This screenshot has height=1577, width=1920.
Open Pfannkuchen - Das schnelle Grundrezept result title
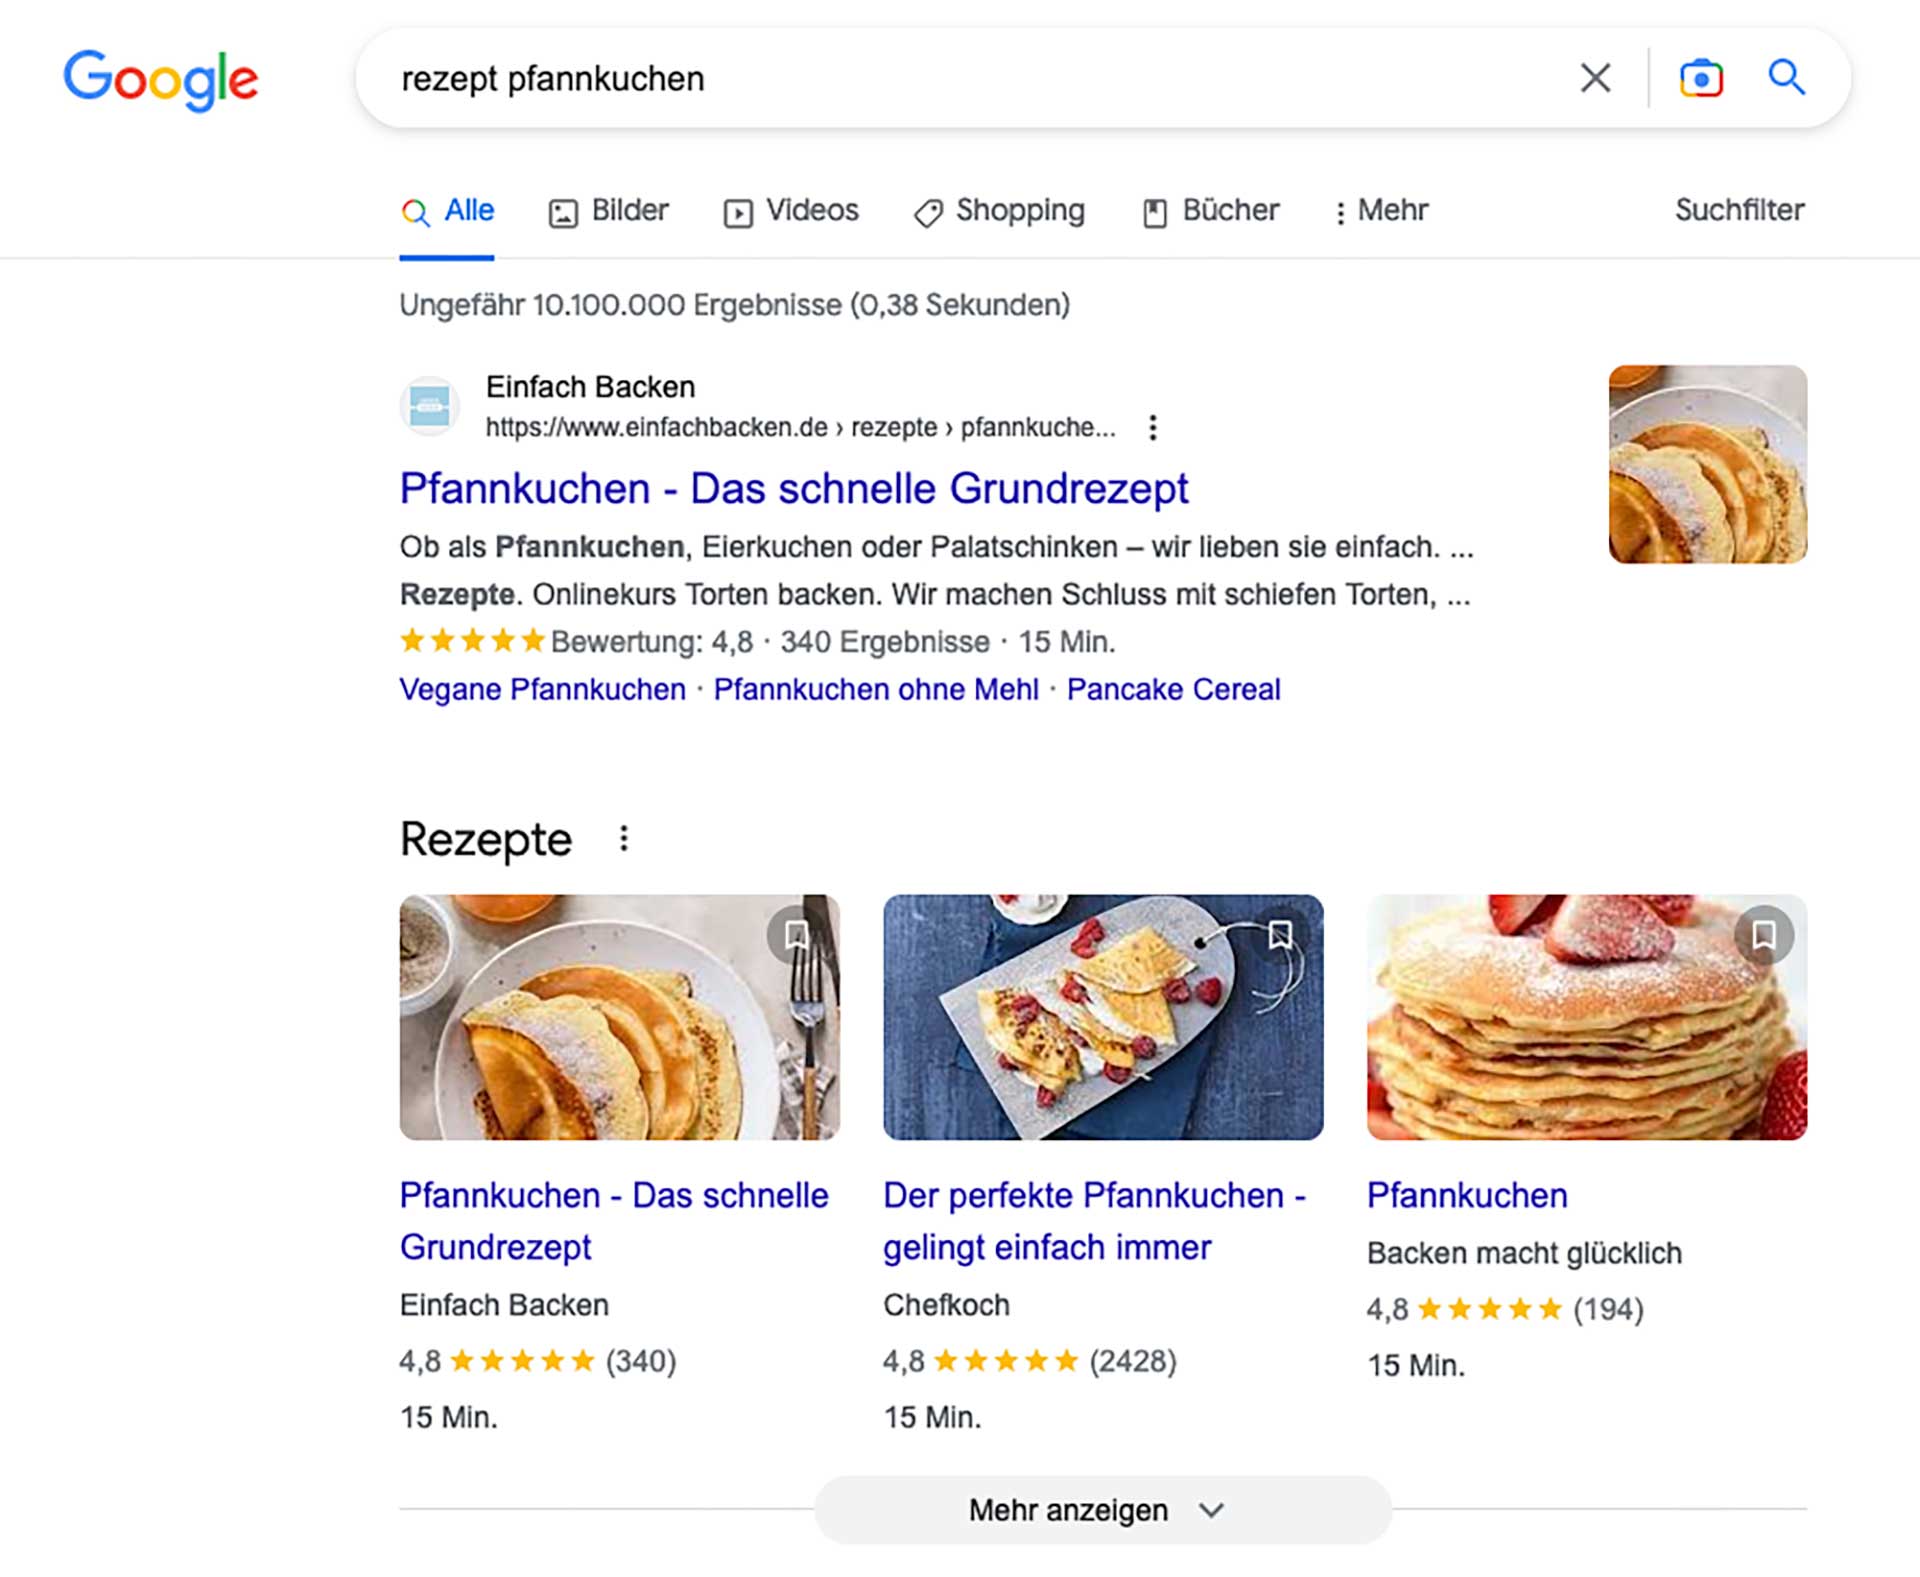(794, 489)
